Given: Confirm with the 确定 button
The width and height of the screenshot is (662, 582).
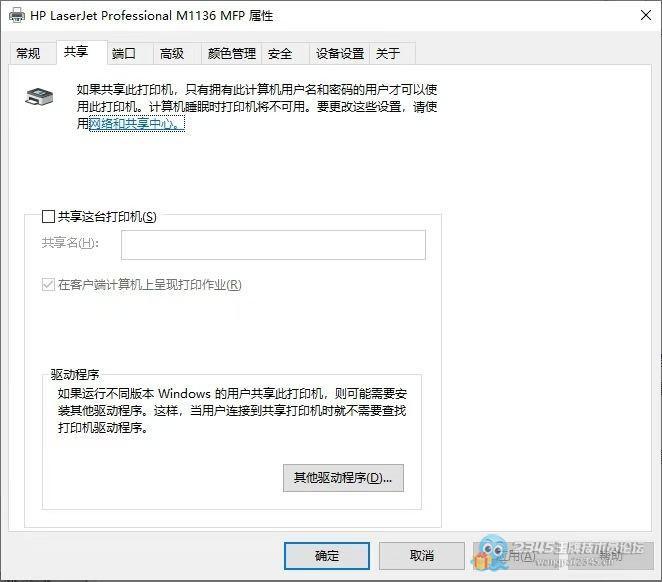Looking at the screenshot, I should (327, 556).
